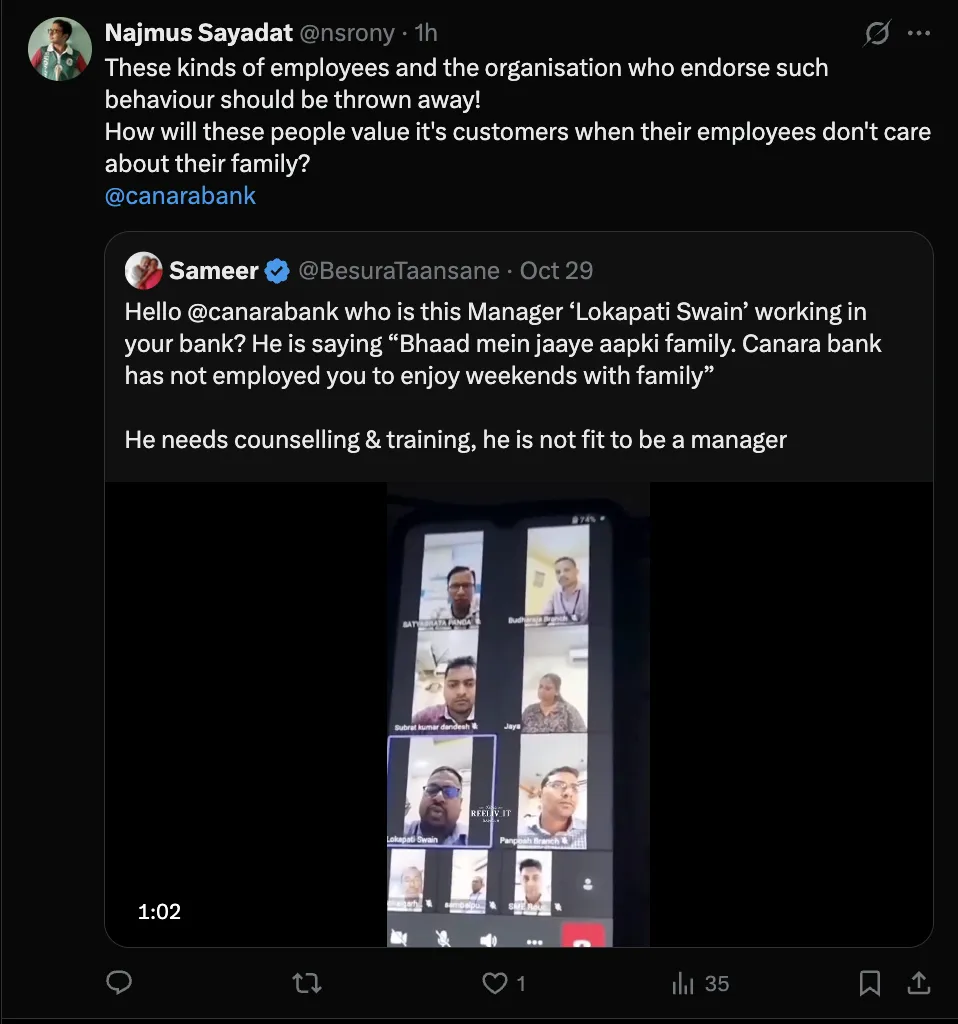Open Najmus Sayadat's profile avatar
The width and height of the screenshot is (958, 1024).
(x=60, y=49)
